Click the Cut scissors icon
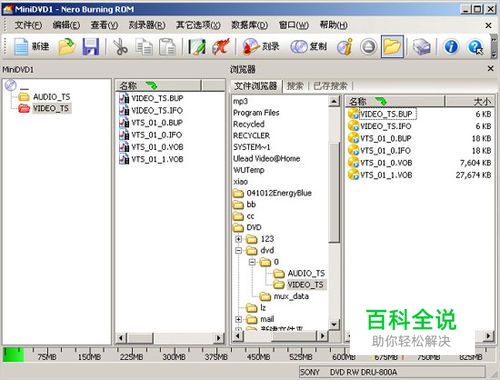Viewport: 500px width, 380px height. [120, 46]
